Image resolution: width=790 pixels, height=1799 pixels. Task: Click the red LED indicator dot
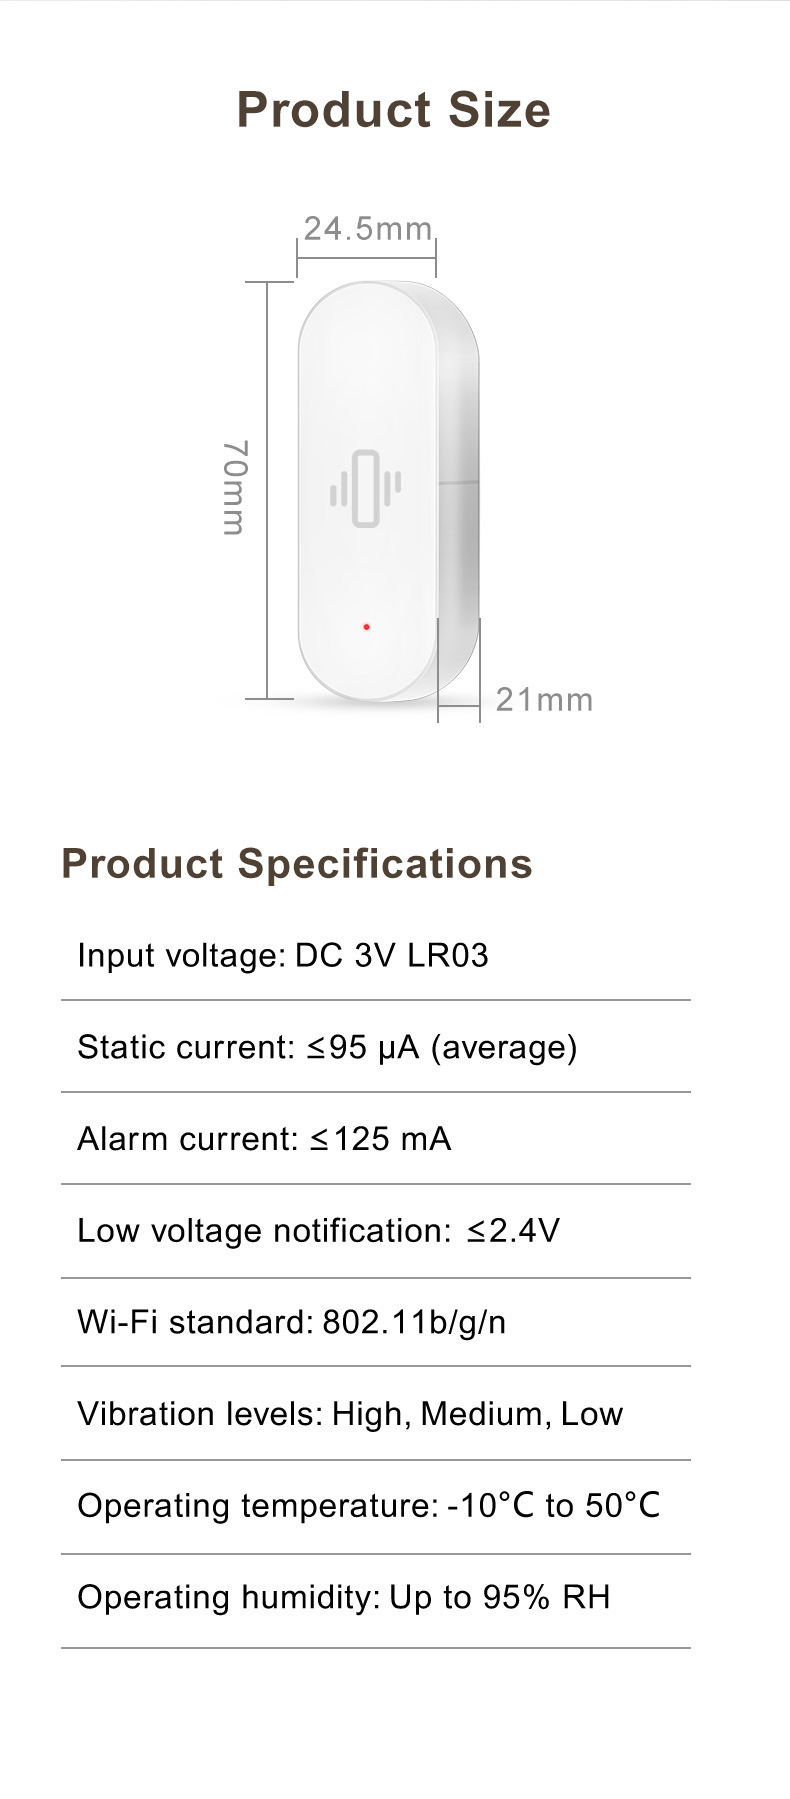pyautogui.click(x=367, y=627)
